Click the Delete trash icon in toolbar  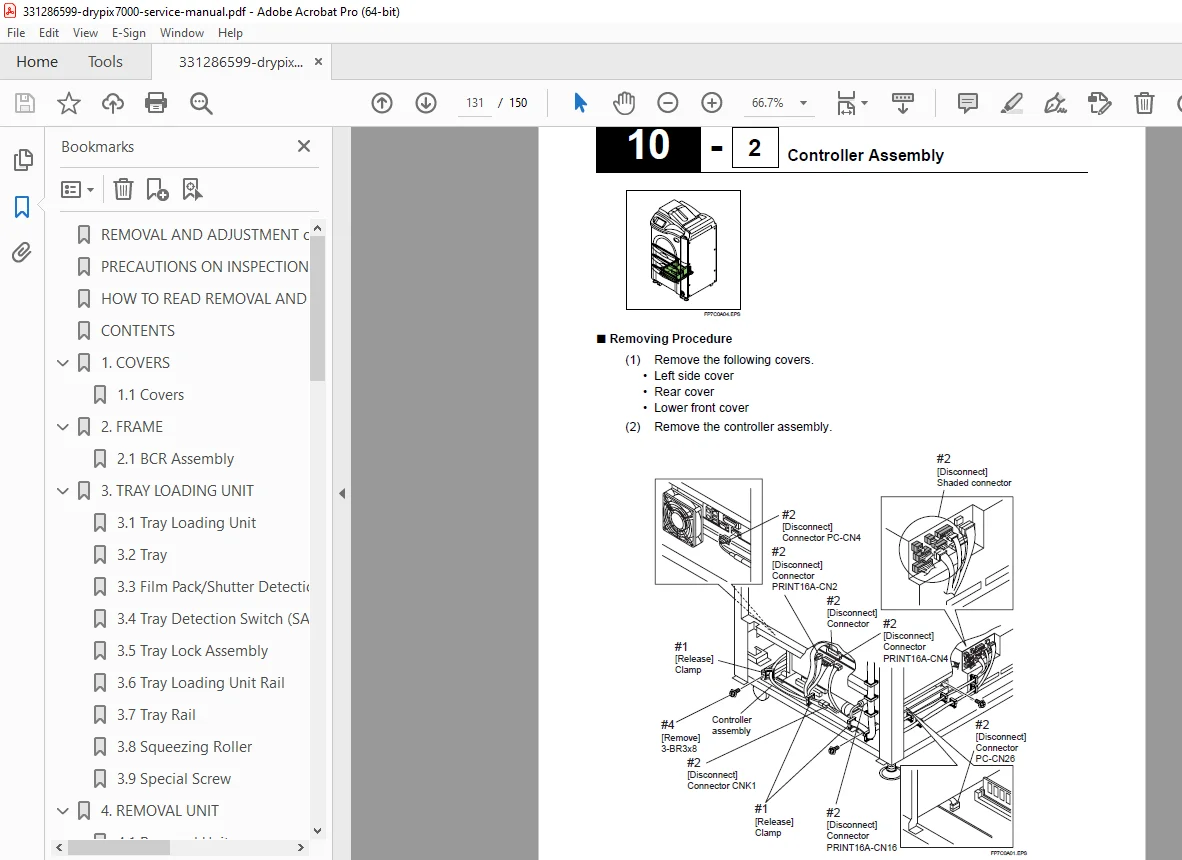click(1144, 103)
